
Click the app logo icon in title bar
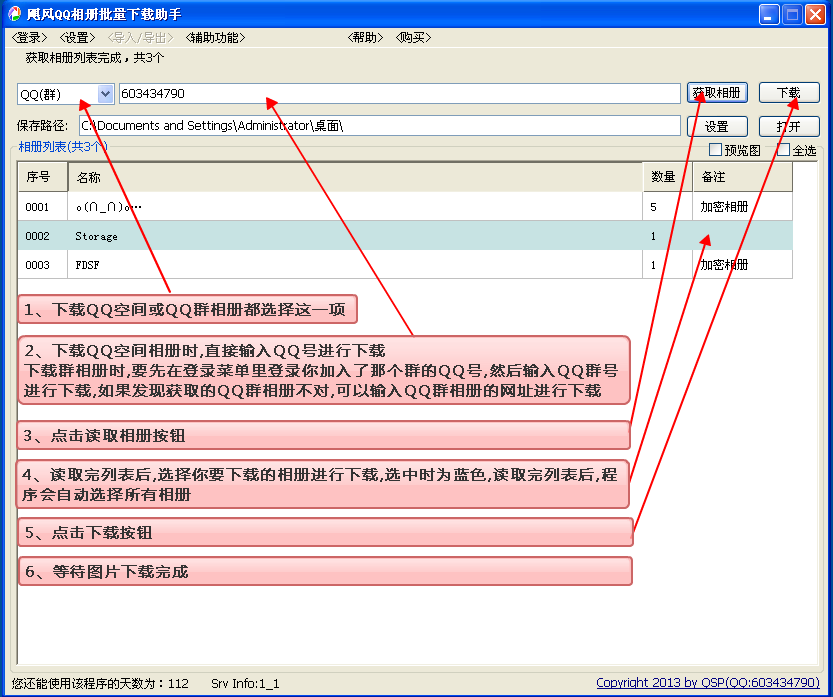[x=14, y=13]
